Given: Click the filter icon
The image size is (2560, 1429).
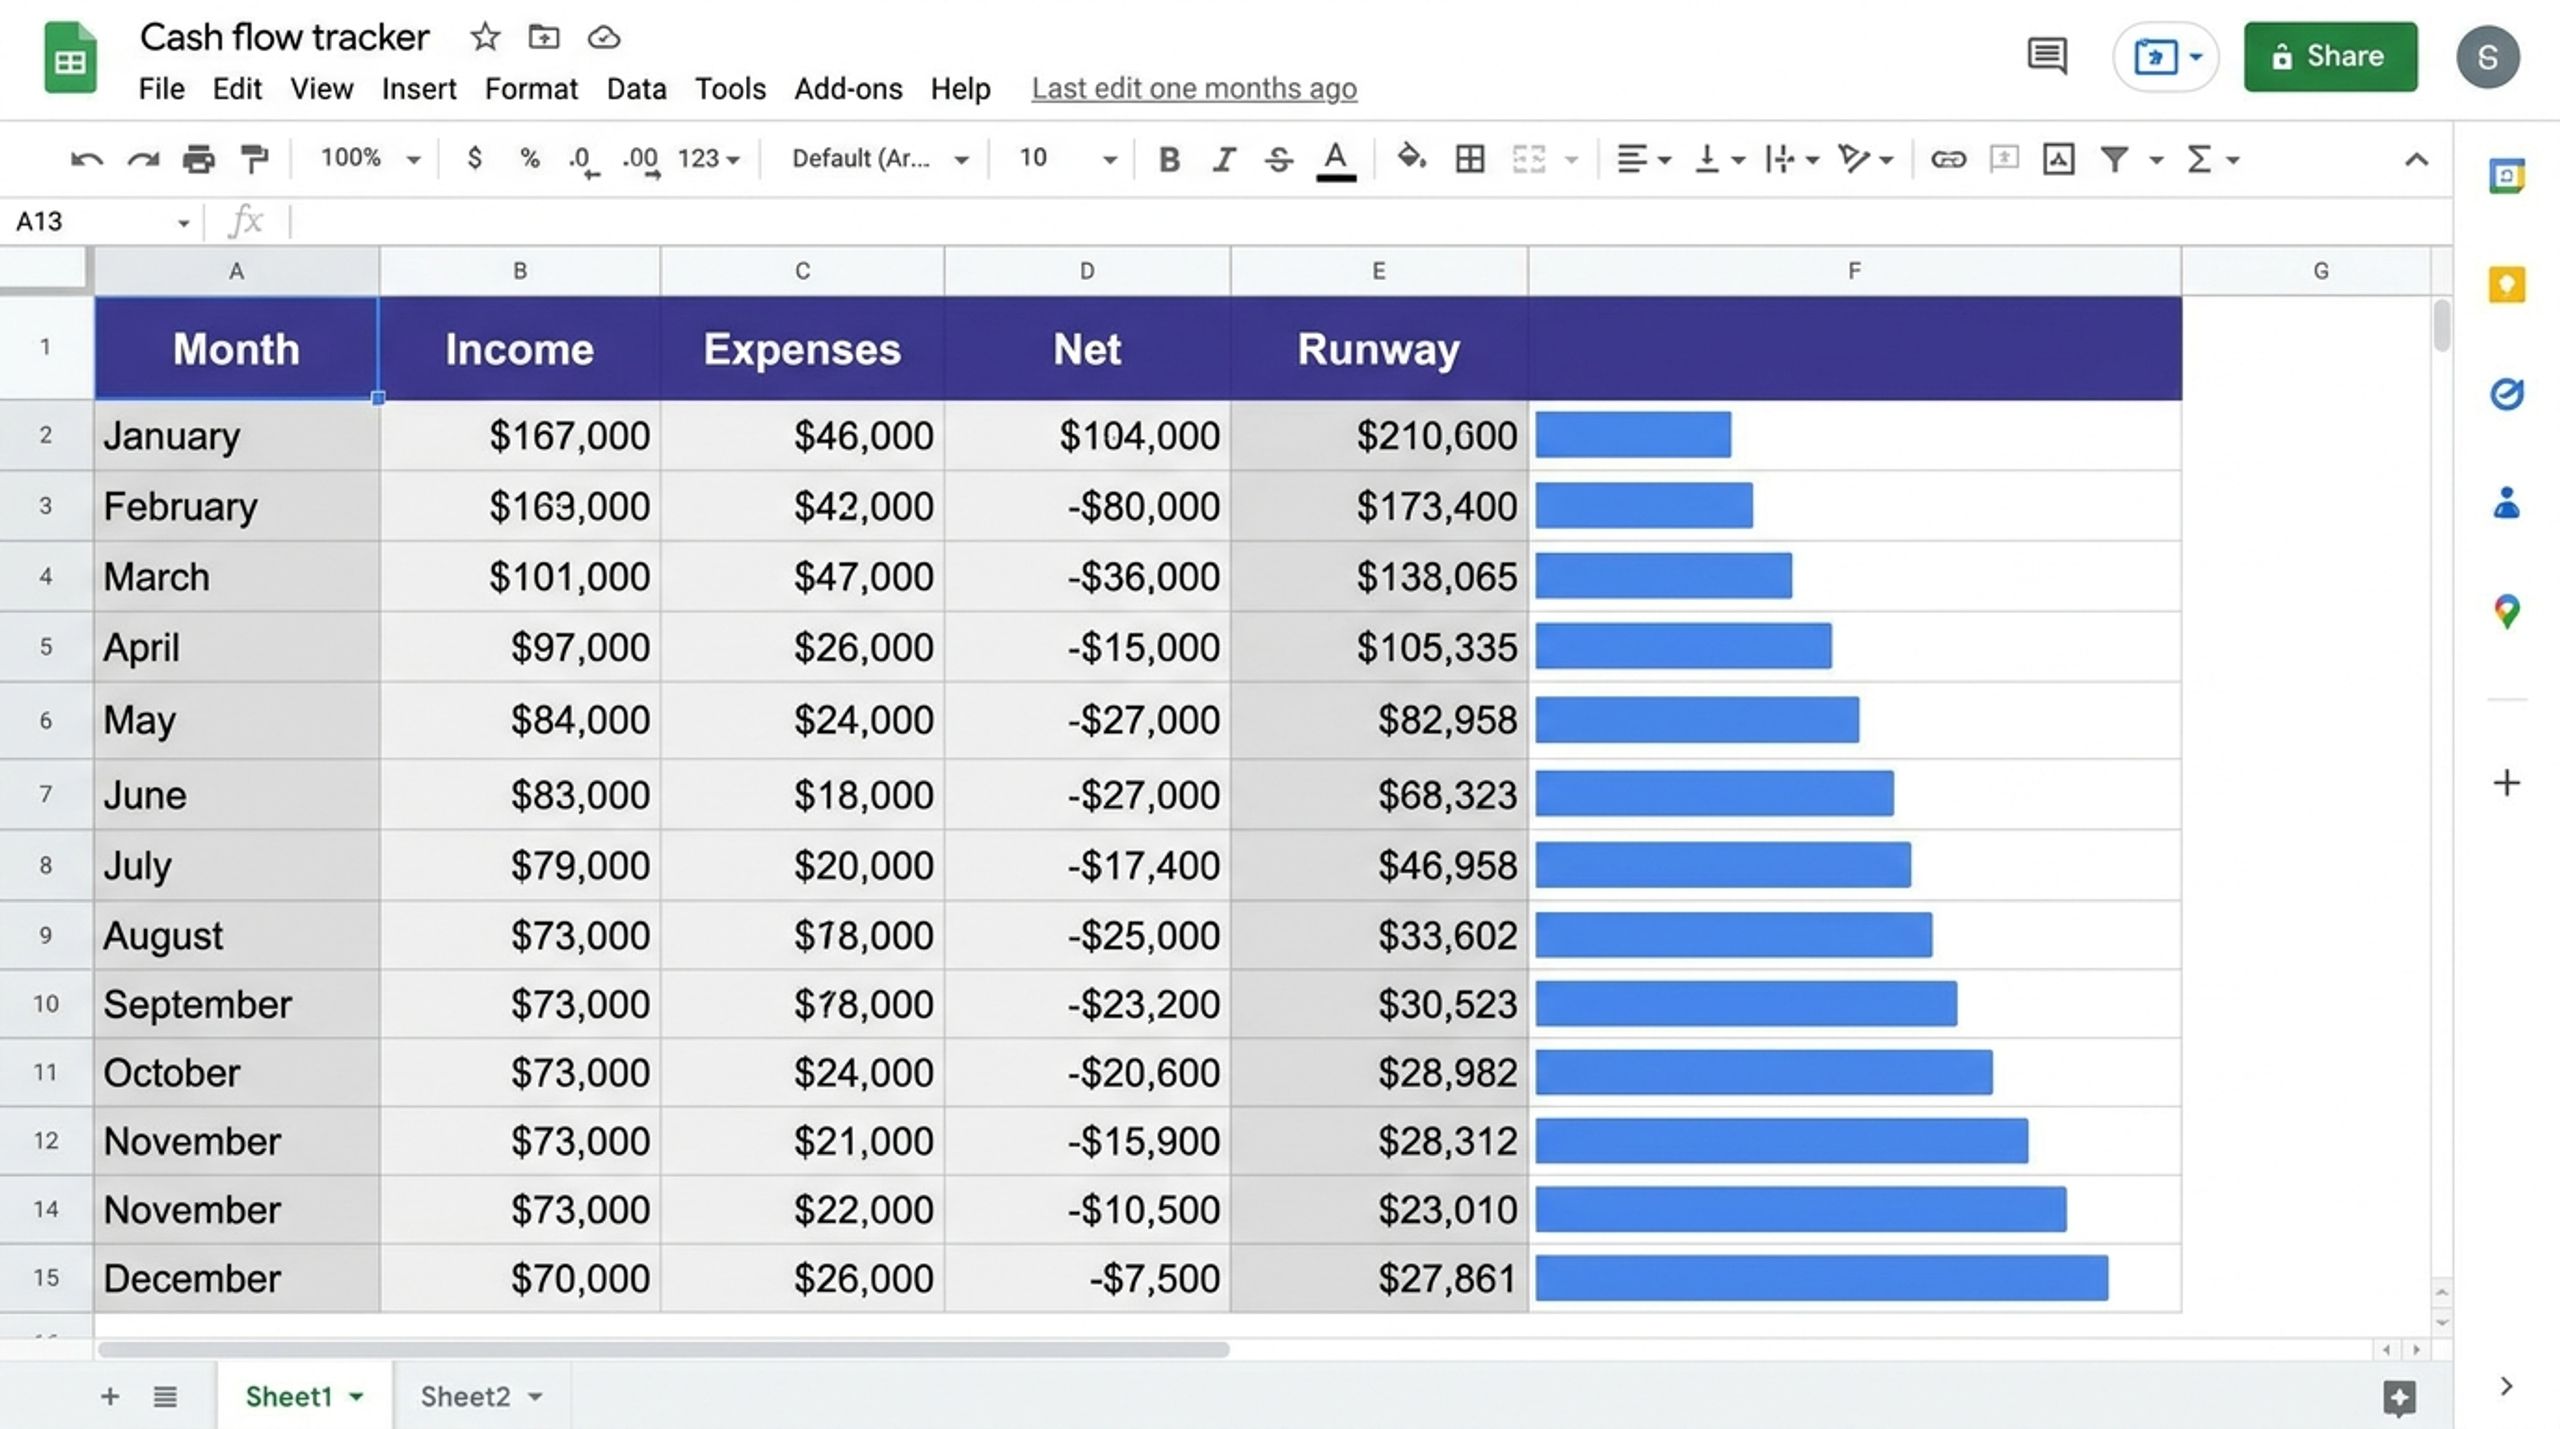Looking at the screenshot, I should [x=2114, y=159].
